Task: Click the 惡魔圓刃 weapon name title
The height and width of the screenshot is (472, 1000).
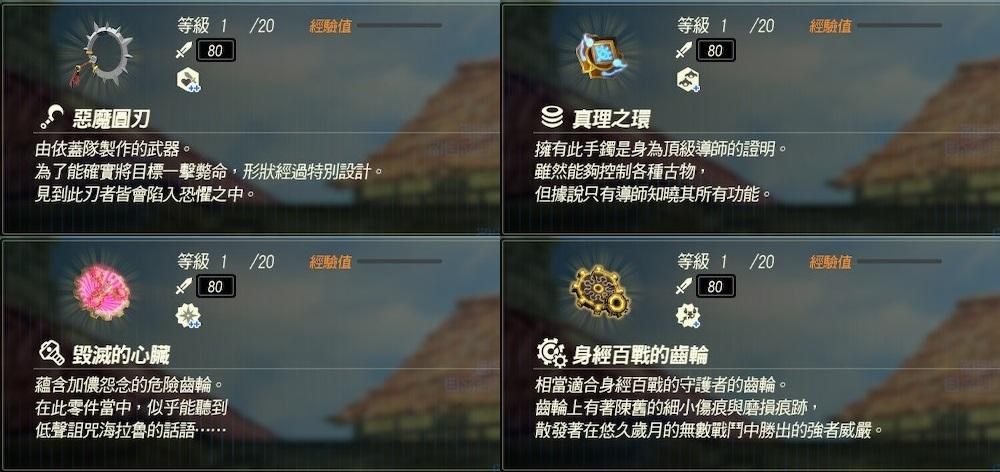Action: (112, 119)
